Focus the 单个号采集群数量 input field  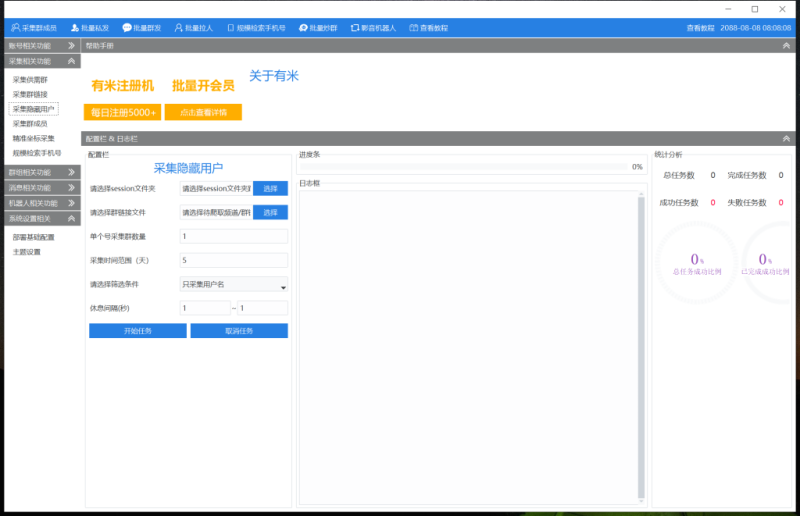234,236
